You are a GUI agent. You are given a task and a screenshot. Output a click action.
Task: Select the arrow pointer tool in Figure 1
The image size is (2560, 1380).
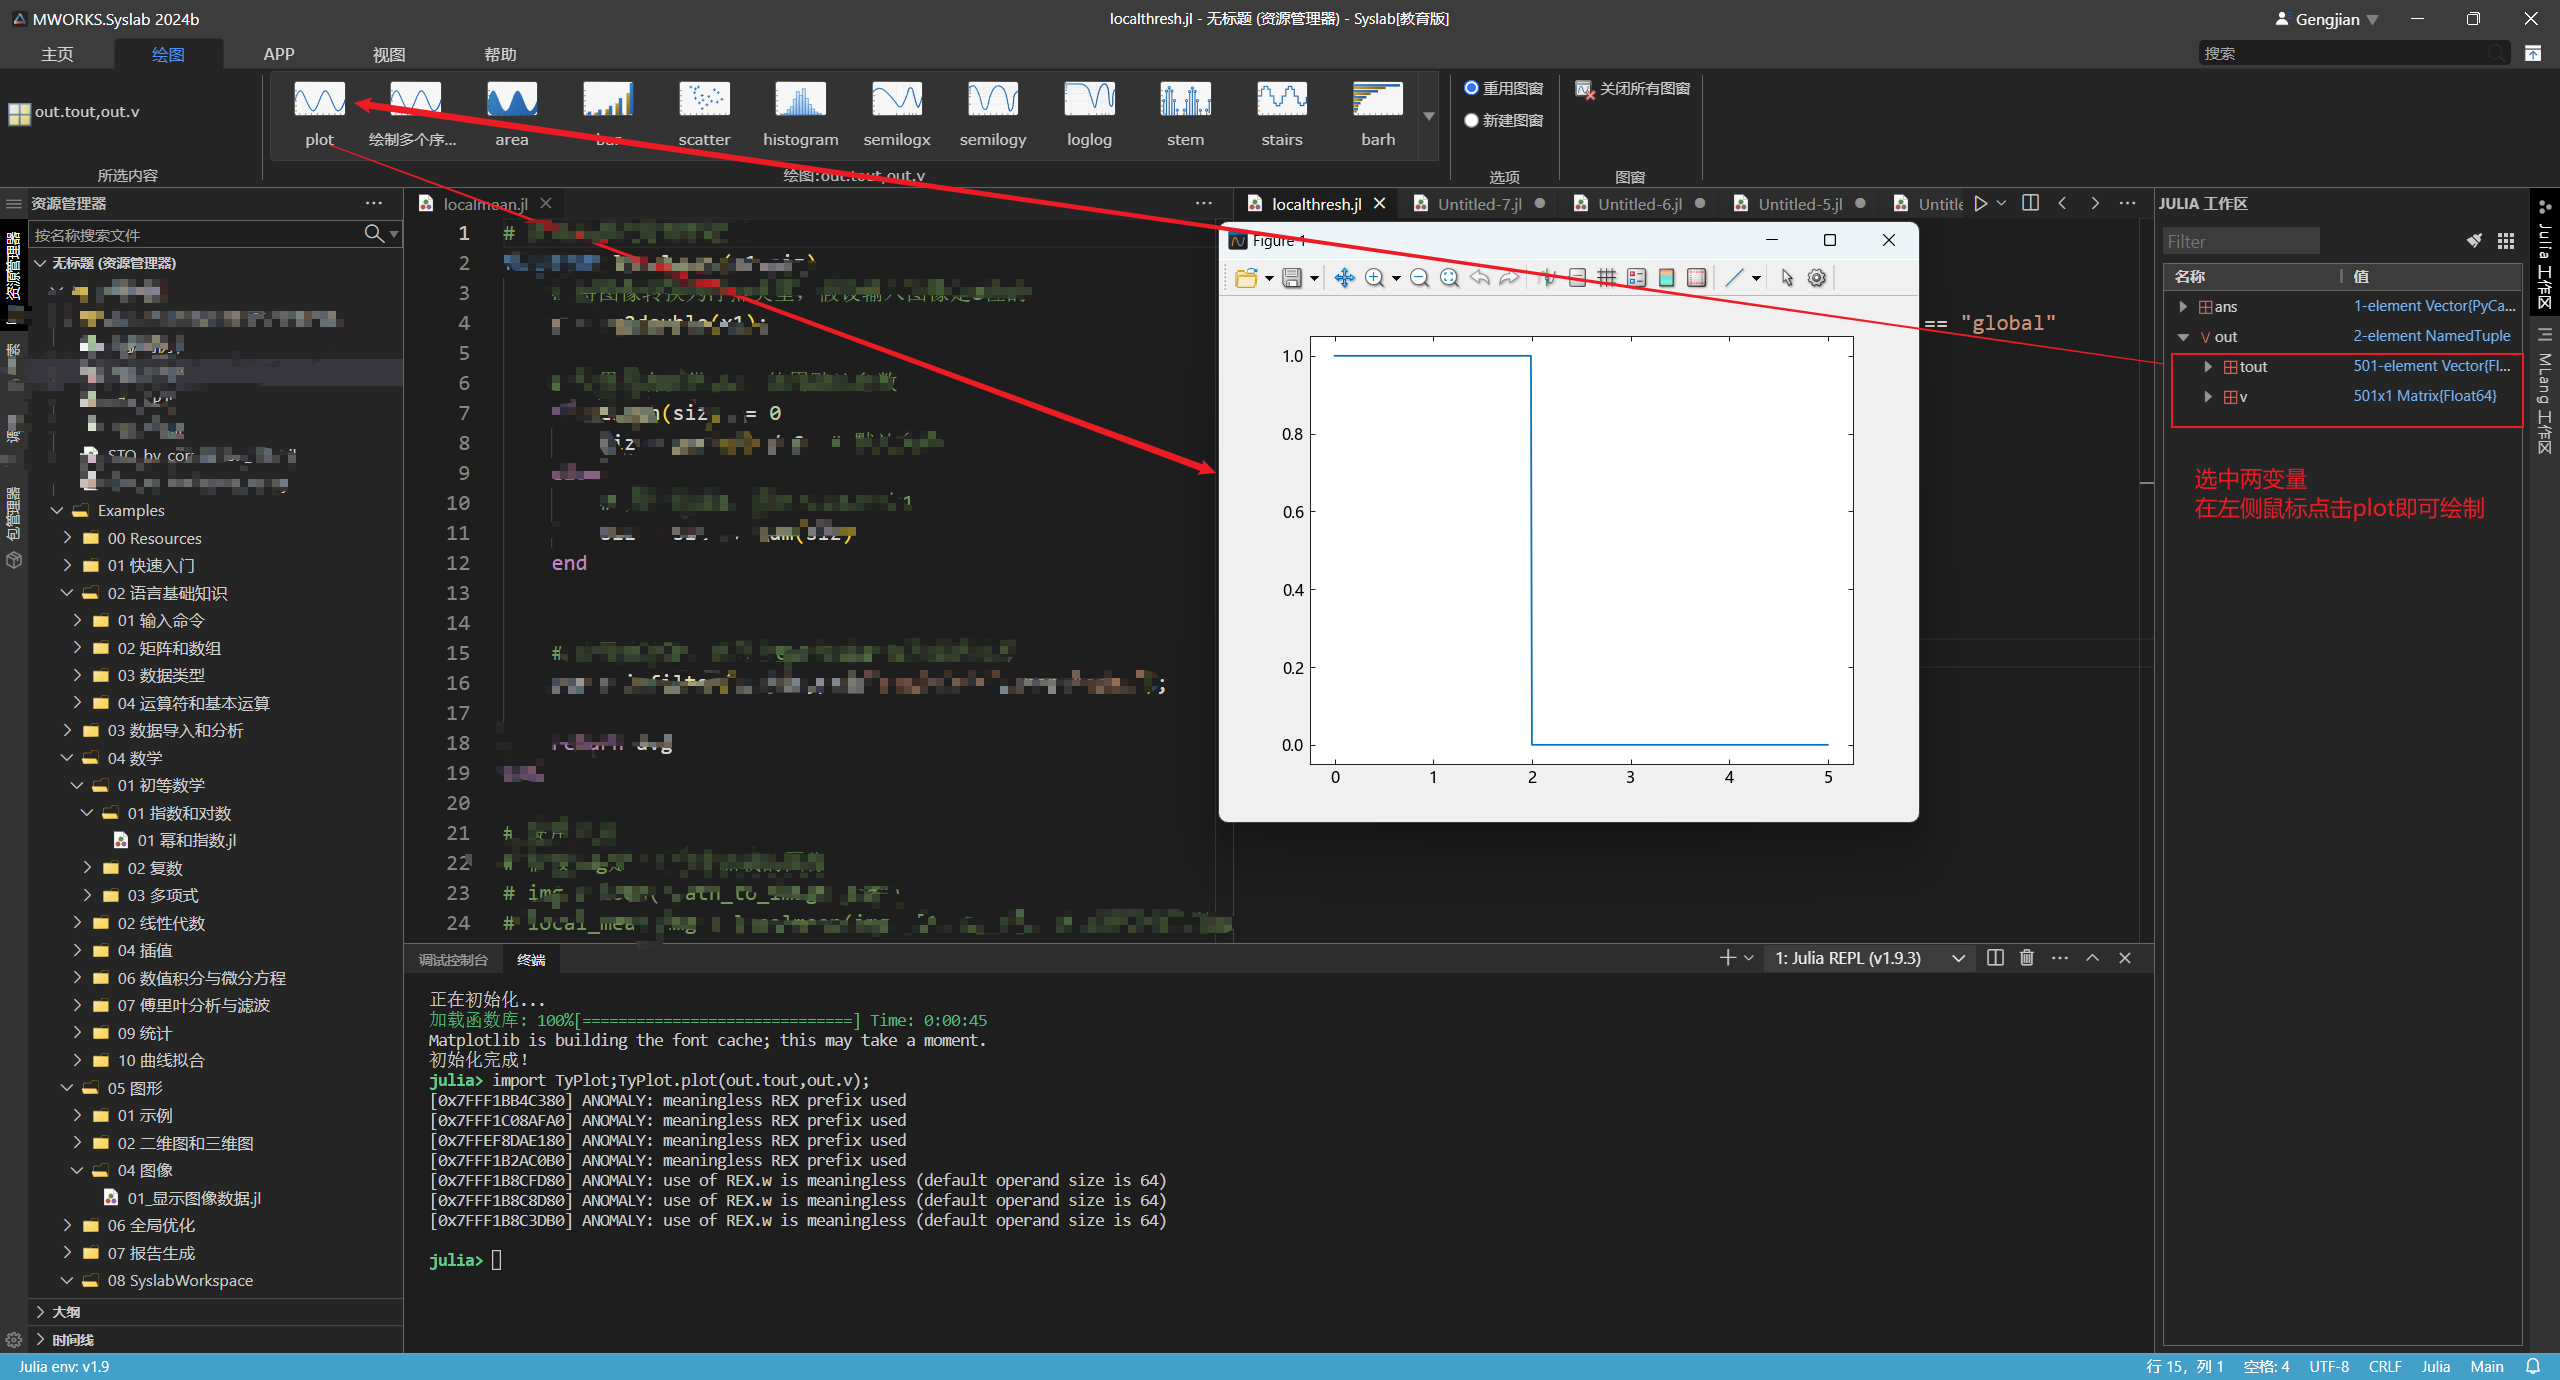tap(1787, 278)
